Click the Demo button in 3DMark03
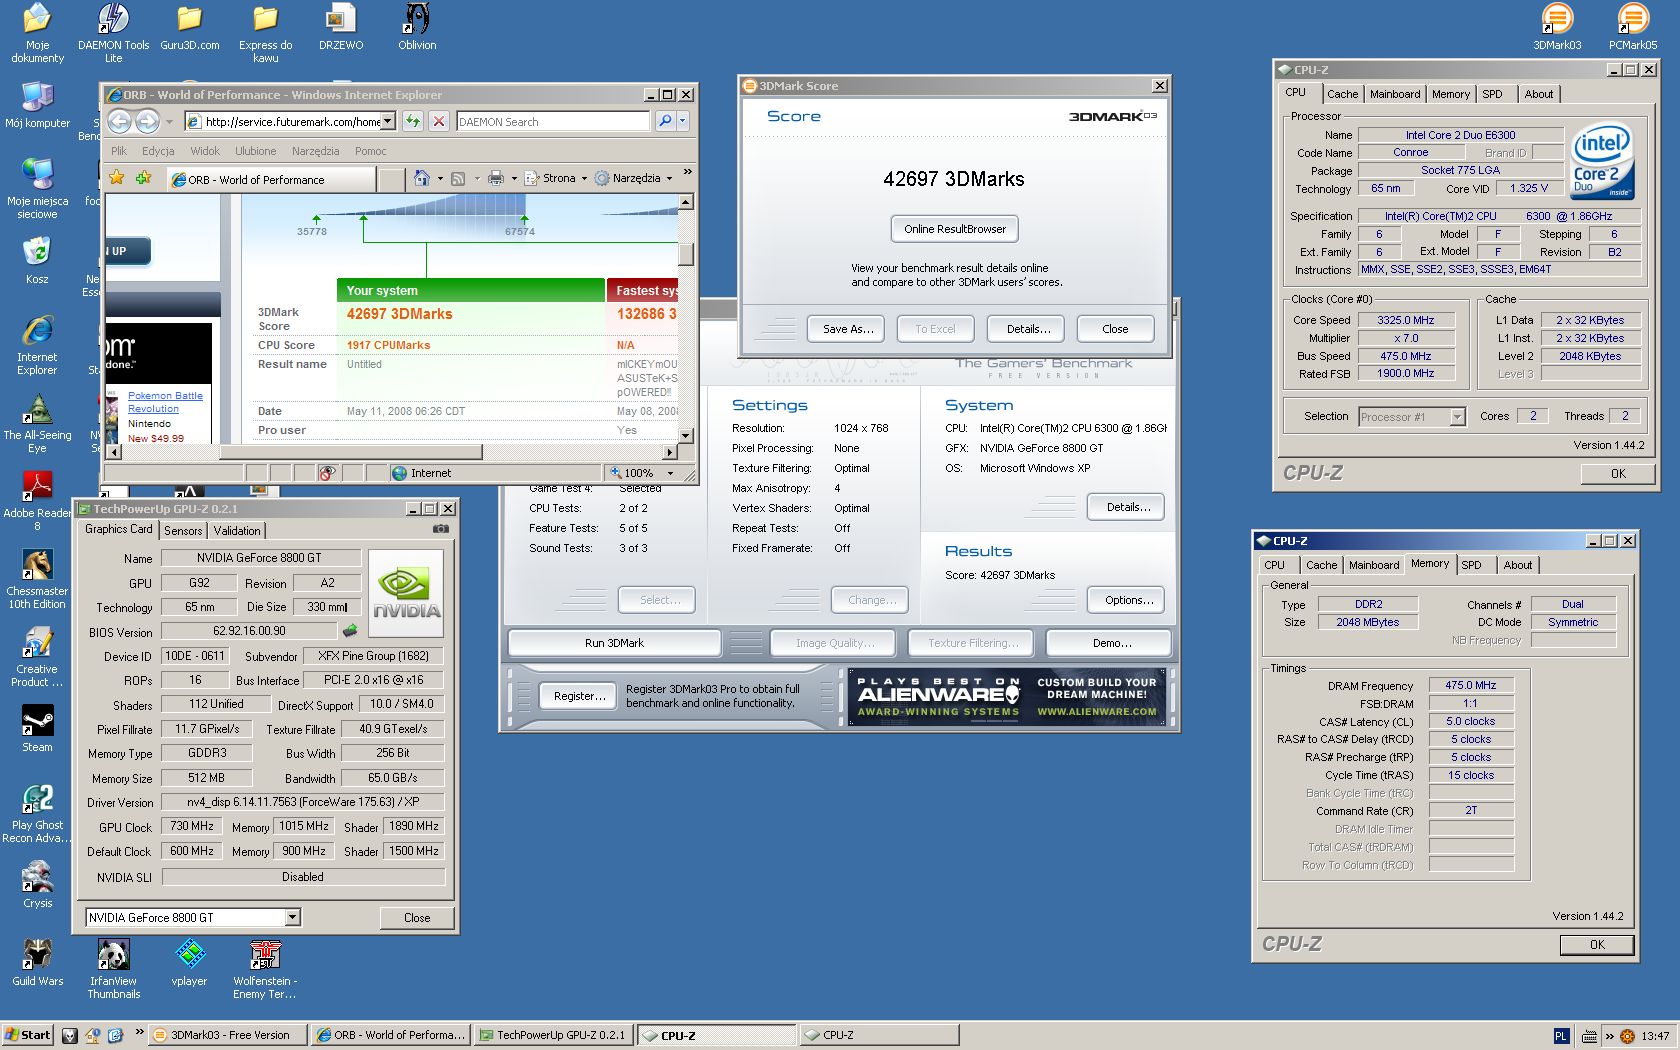1680x1050 pixels. [1111, 643]
